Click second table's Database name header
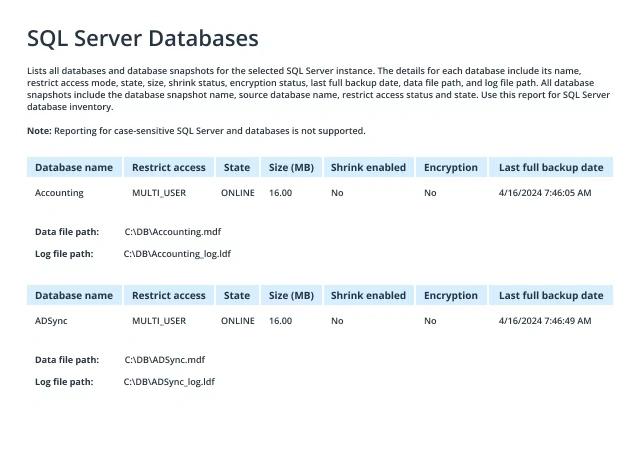The width and height of the screenshot is (640, 450). [x=74, y=295]
